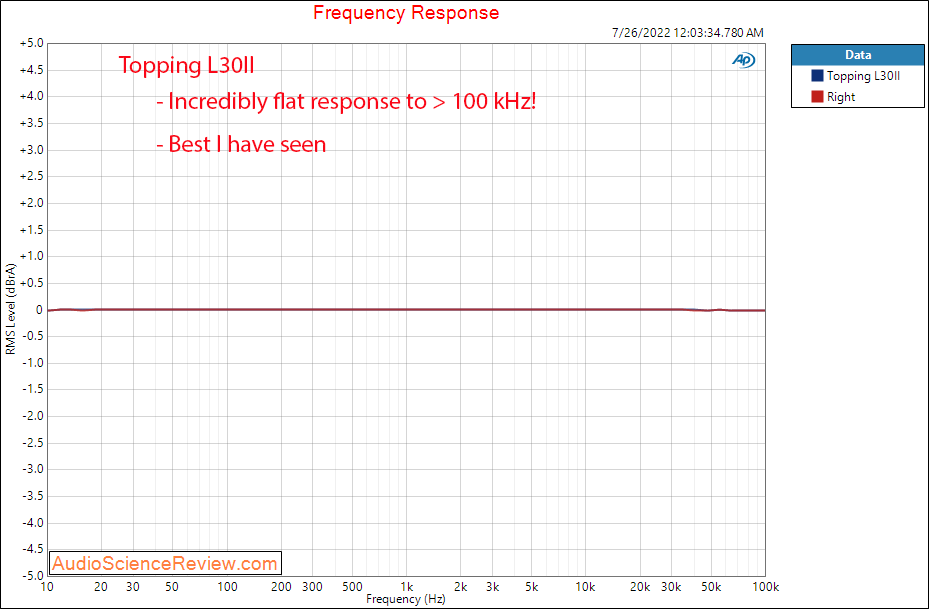Click the '100k' frequency axis tick label
The width and height of the screenshot is (929, 609).
click(x=765, y=587)
